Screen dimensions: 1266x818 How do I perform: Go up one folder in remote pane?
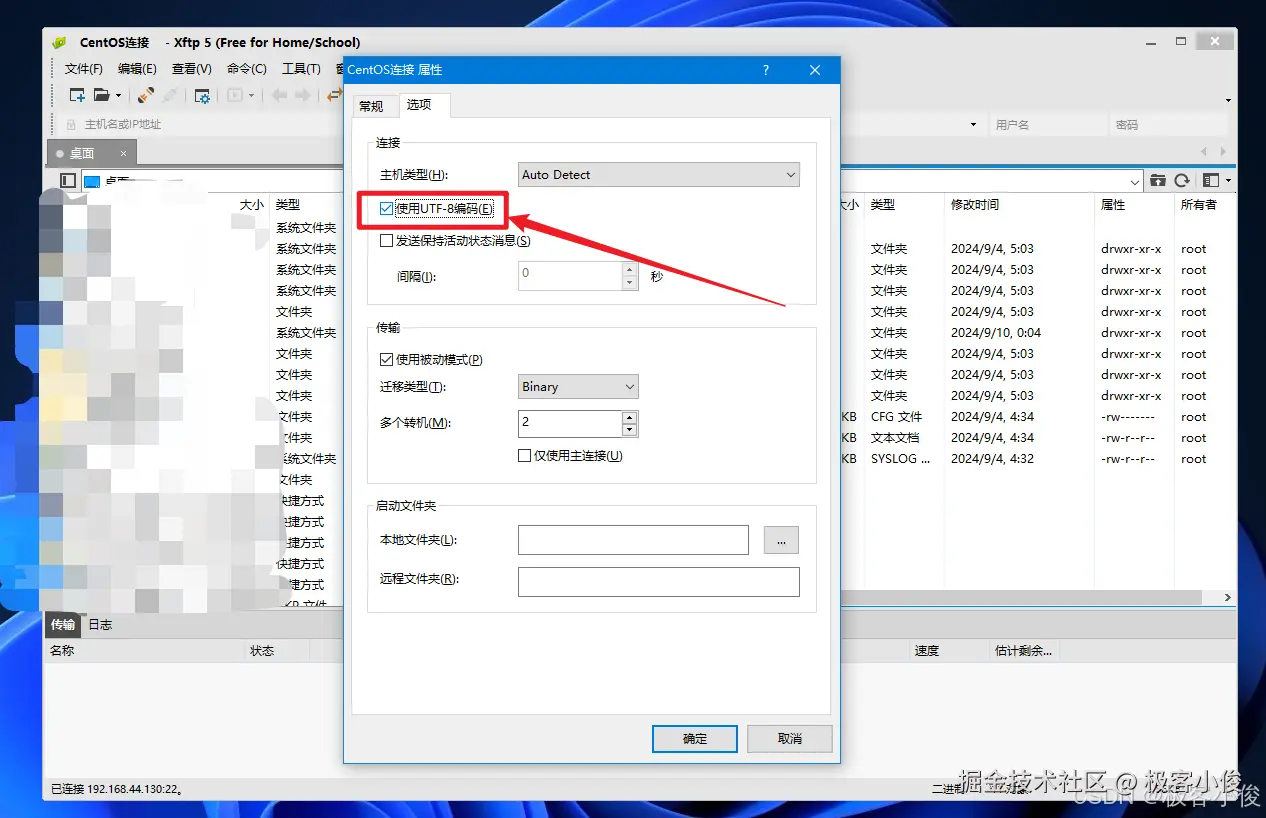tap(1158, 180)
